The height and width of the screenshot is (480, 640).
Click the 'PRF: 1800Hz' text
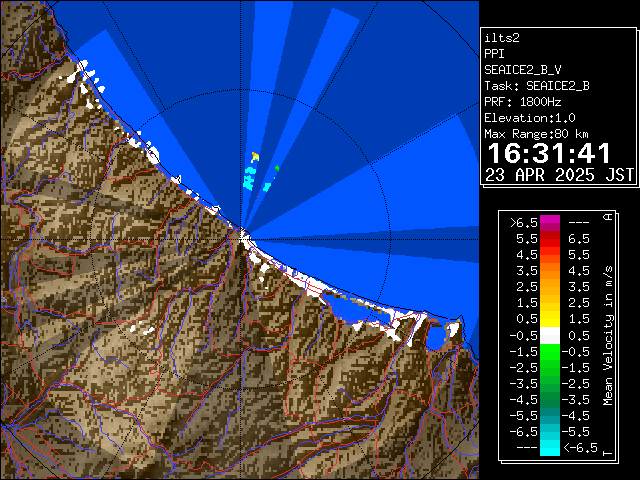(522, 102)
